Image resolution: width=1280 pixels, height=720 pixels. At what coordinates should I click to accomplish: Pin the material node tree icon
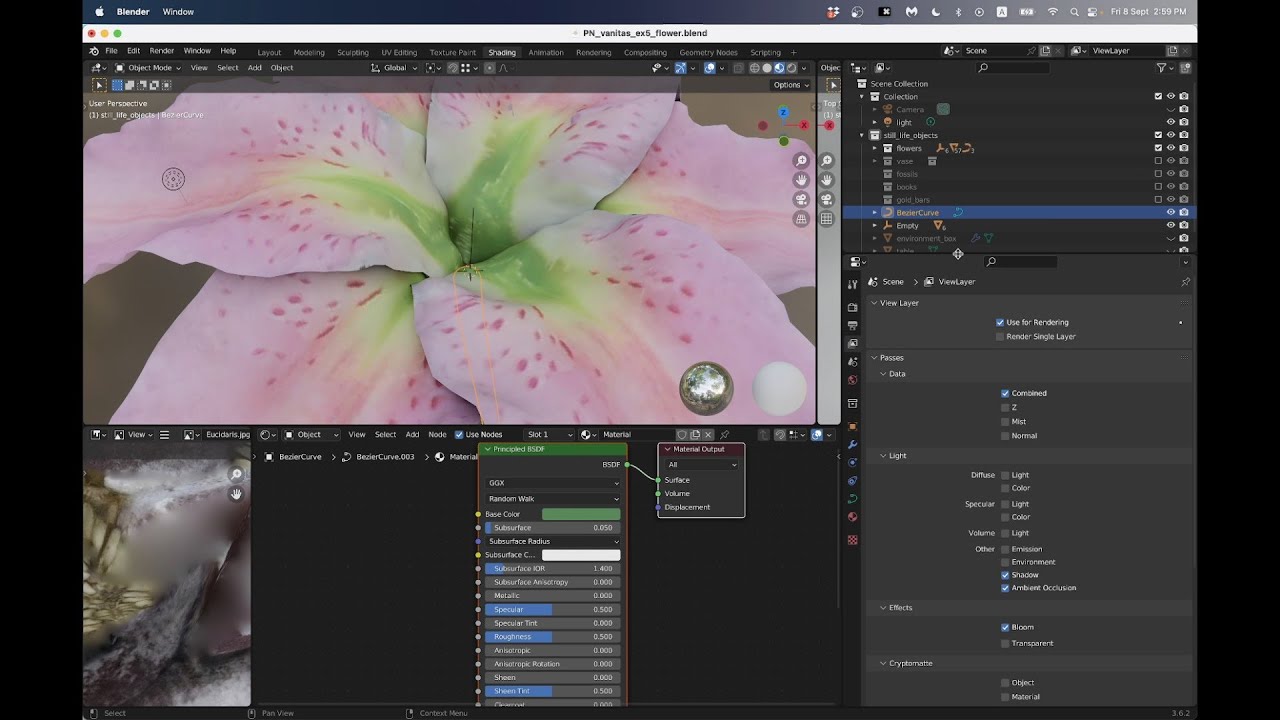click(725, 435)
